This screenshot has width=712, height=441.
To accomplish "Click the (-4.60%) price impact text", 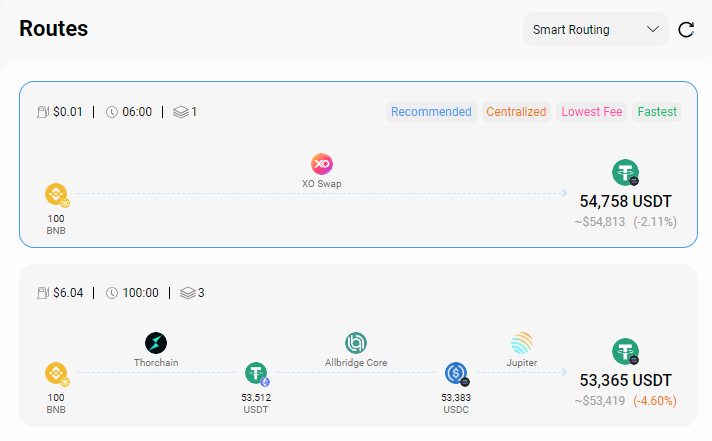I will point(655,401).
